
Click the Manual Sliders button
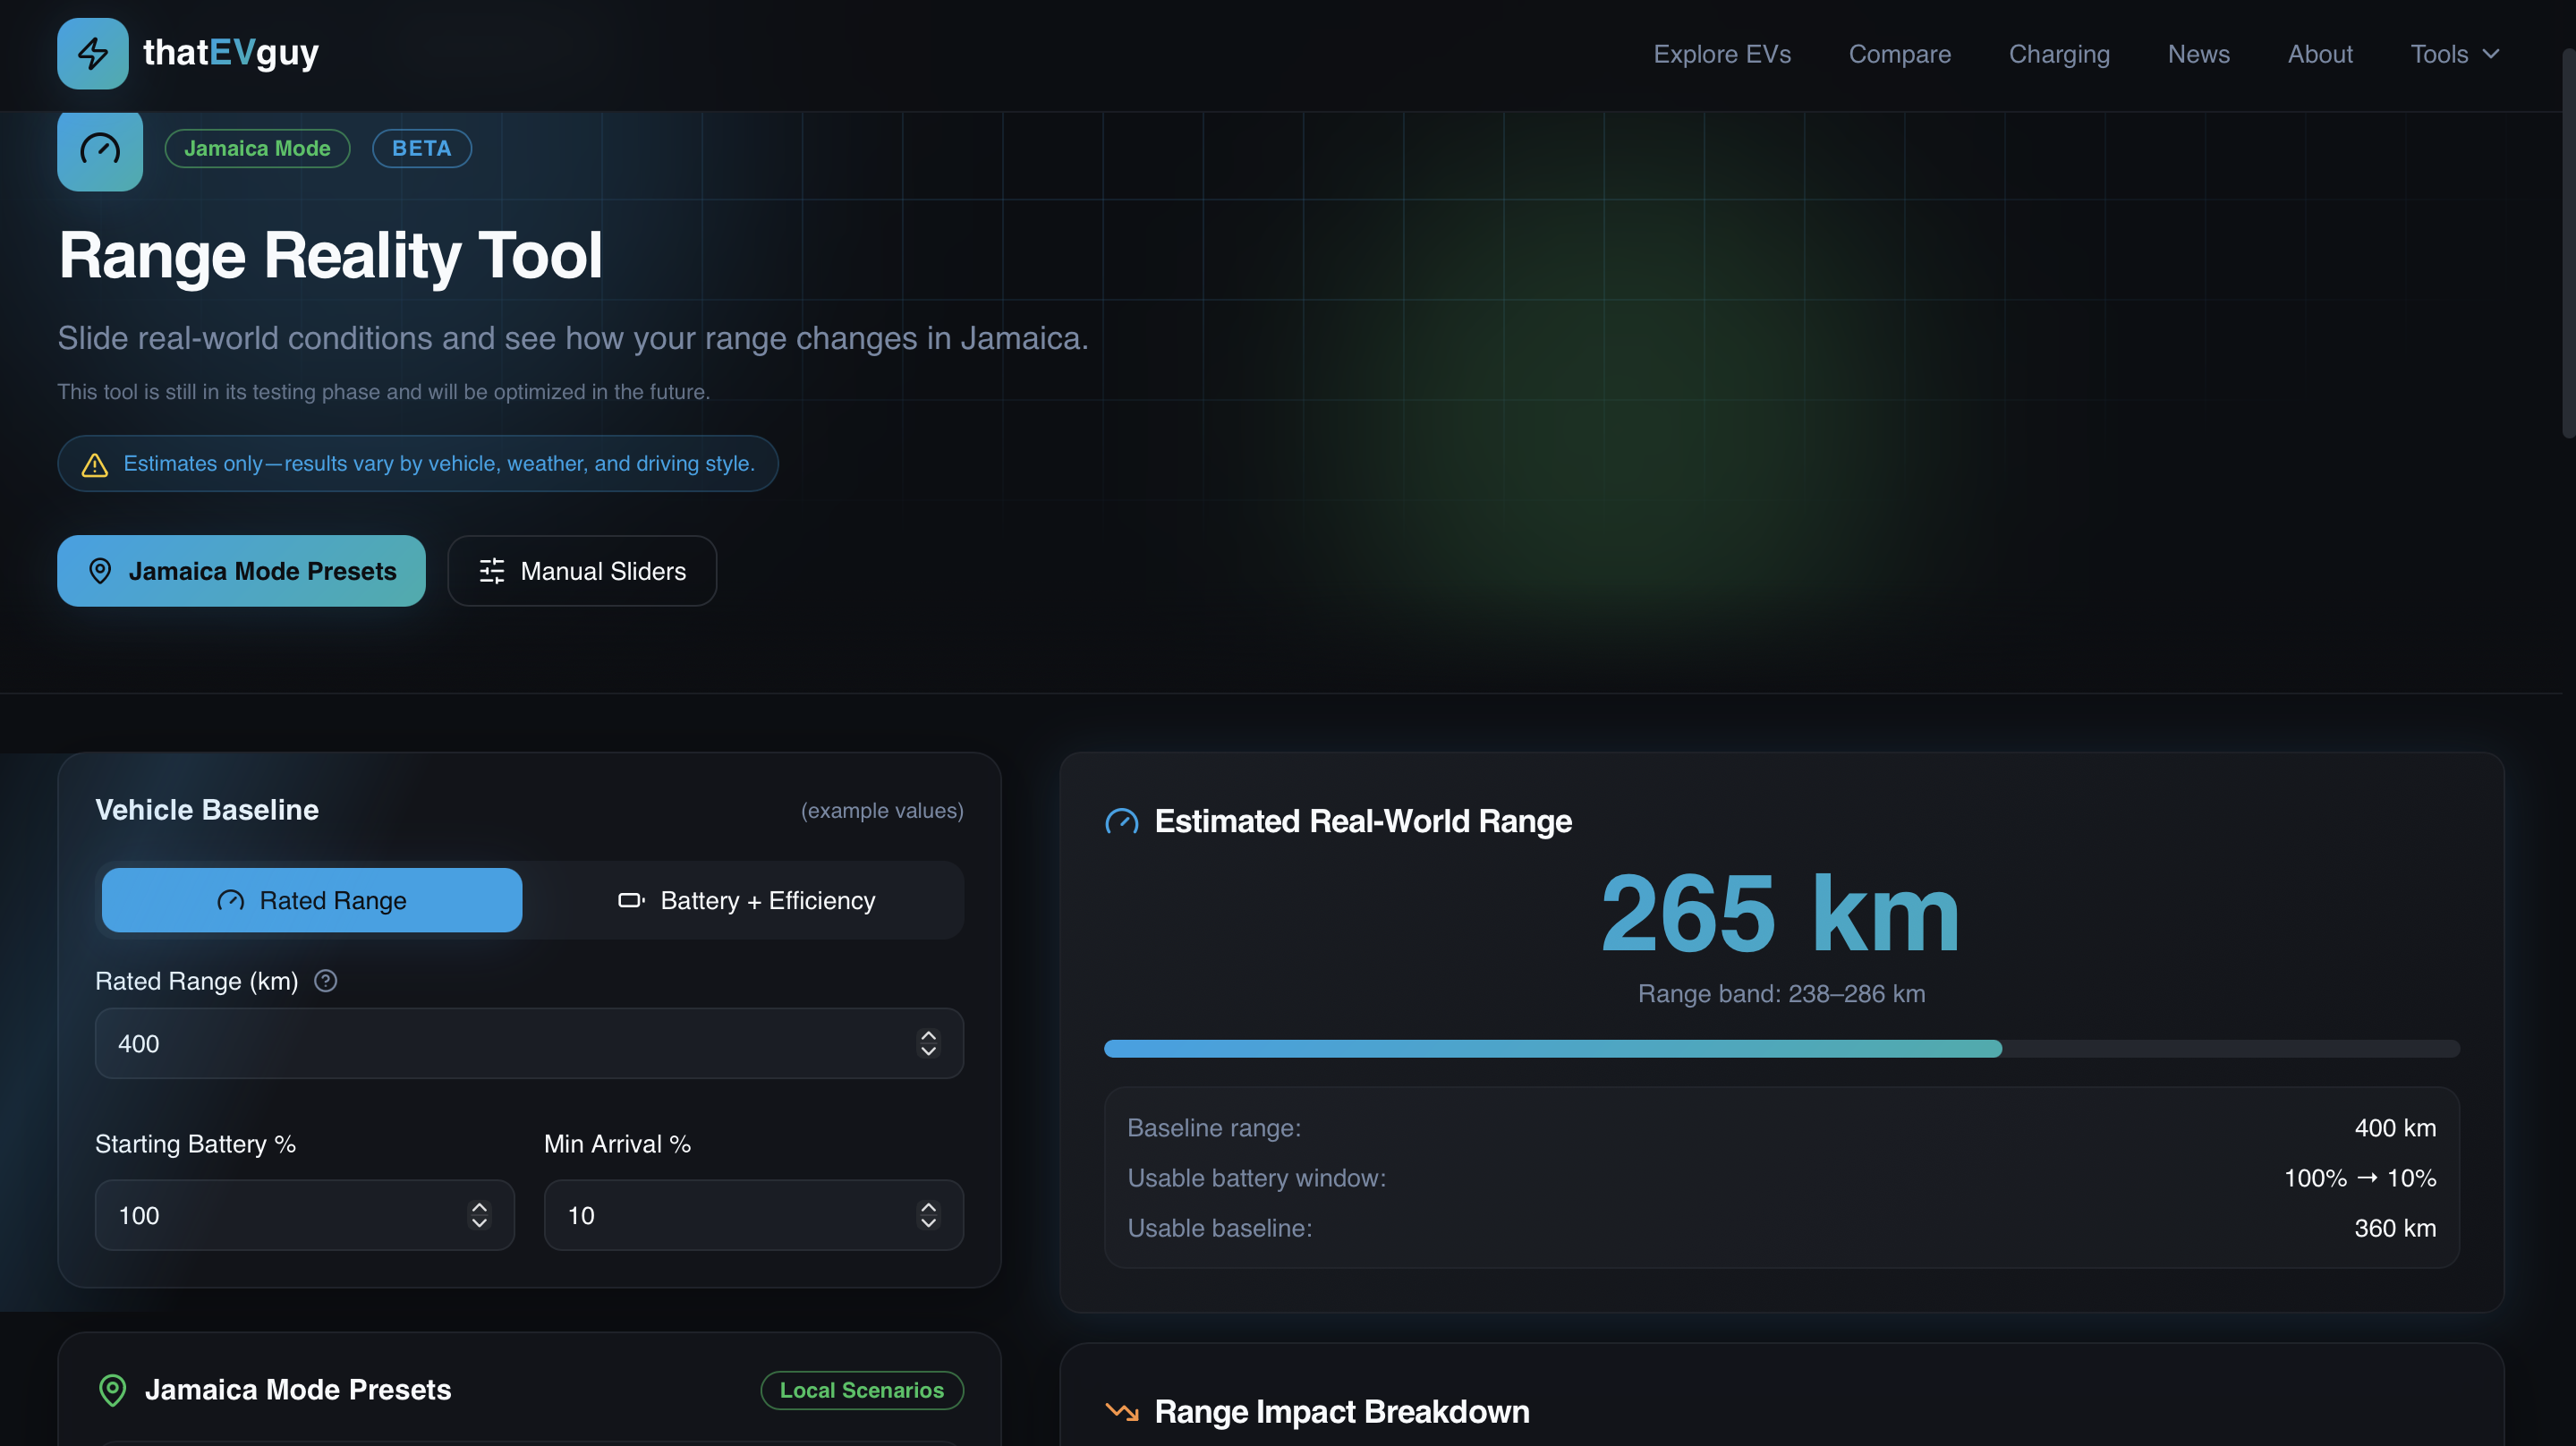(x=582, y=571)
